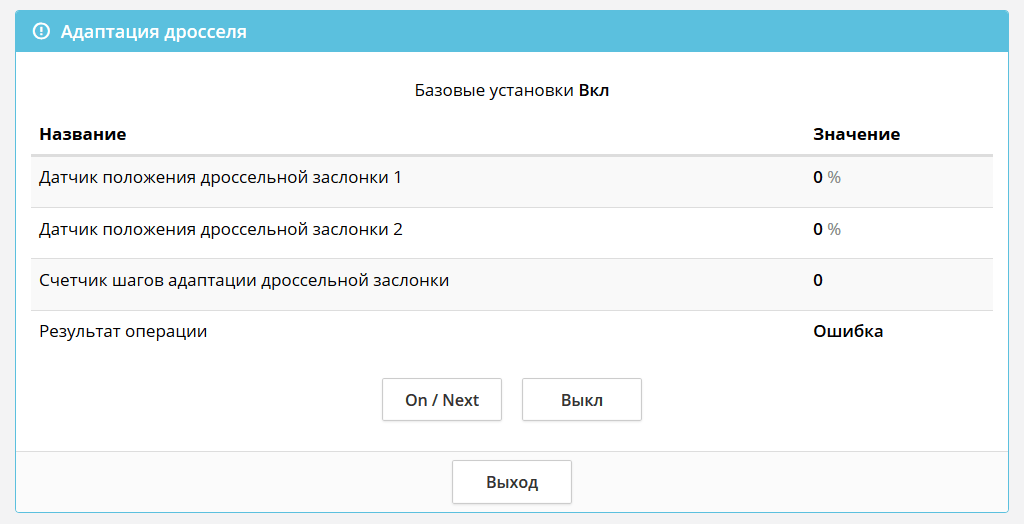Image resolution: width=1024 pixels, height=524 pixels.
Task: Click the Значение column header
Action: (x=856, y=134)
